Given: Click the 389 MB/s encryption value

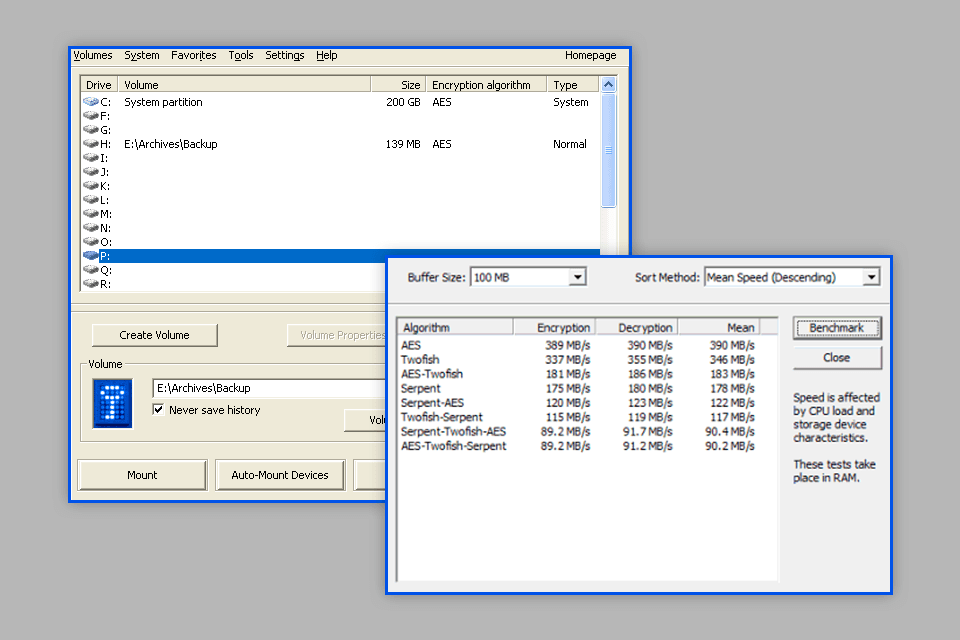Looking at the screenshot, I should [x=568, y=345].
